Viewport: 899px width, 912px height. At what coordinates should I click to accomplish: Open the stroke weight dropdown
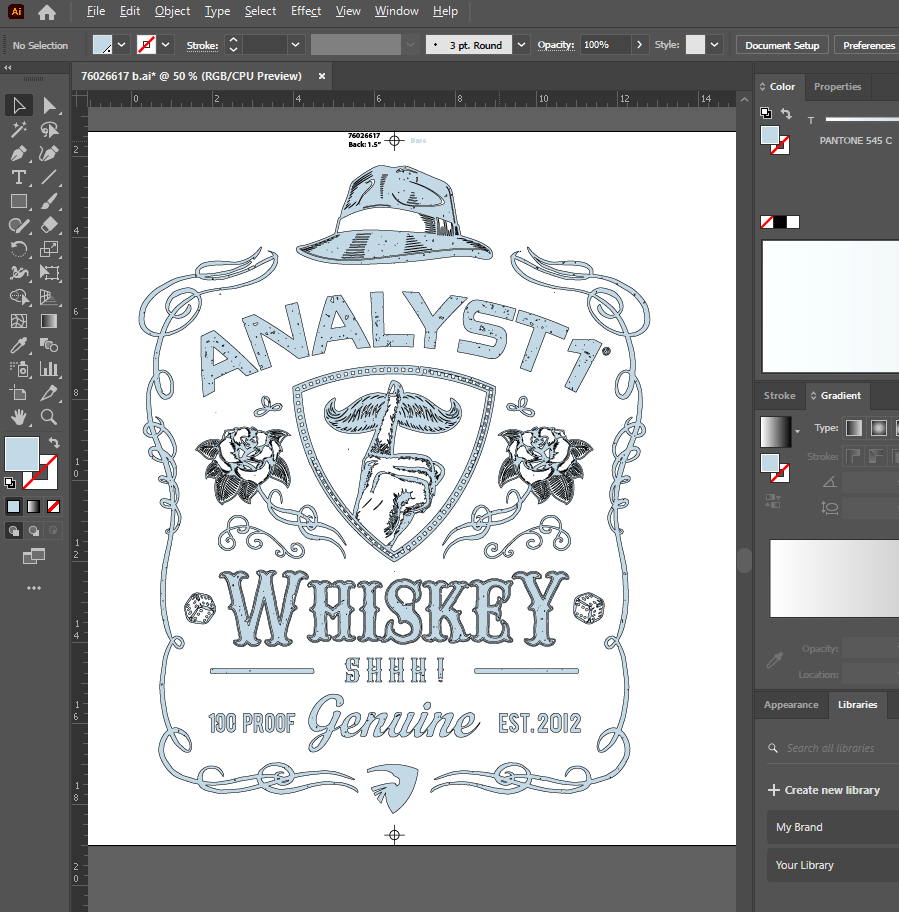pos(295,45)
